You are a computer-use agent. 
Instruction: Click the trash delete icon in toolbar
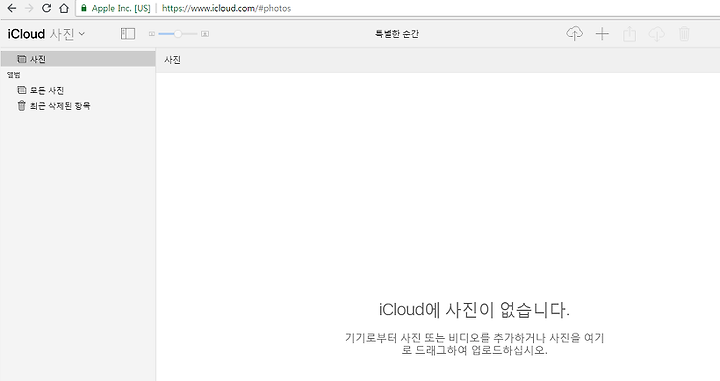tap(684, 34)
